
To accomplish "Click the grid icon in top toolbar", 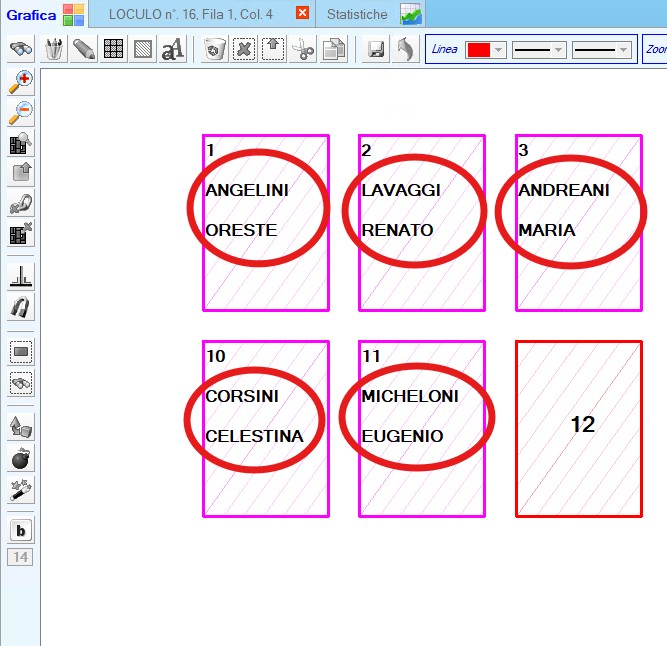I will [113, 50].
